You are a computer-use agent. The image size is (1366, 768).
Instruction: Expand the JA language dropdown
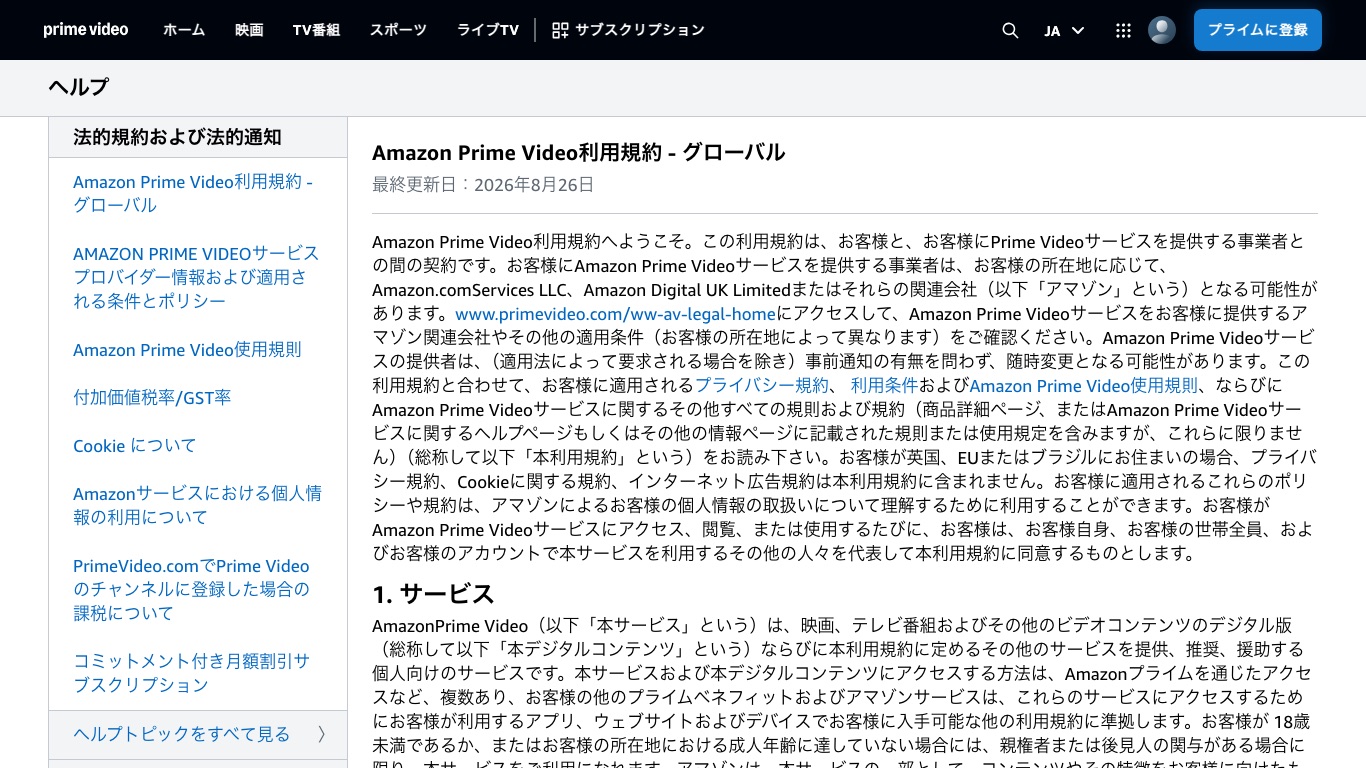pyautogui.click(x=1064, y=30)
